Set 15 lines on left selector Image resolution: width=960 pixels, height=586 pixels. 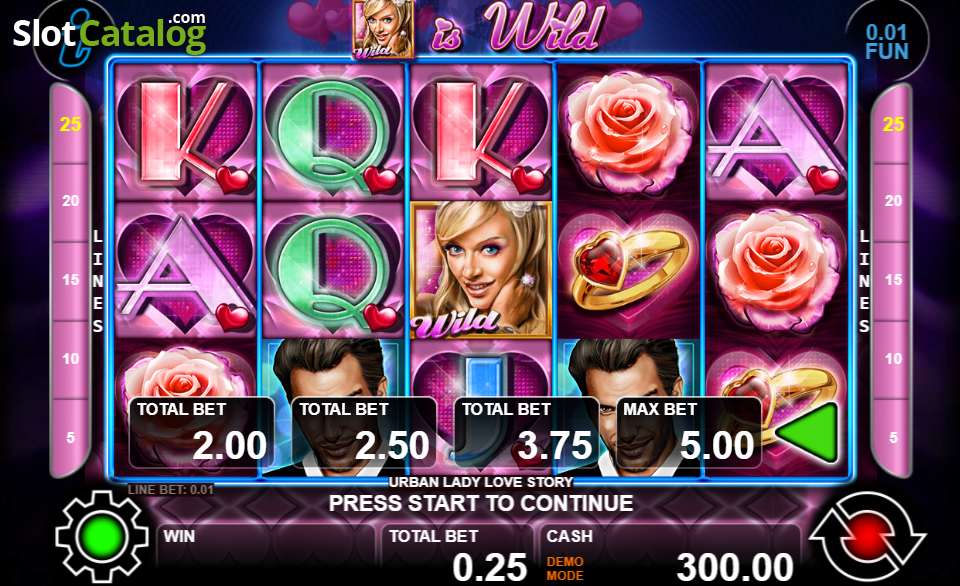70,280
